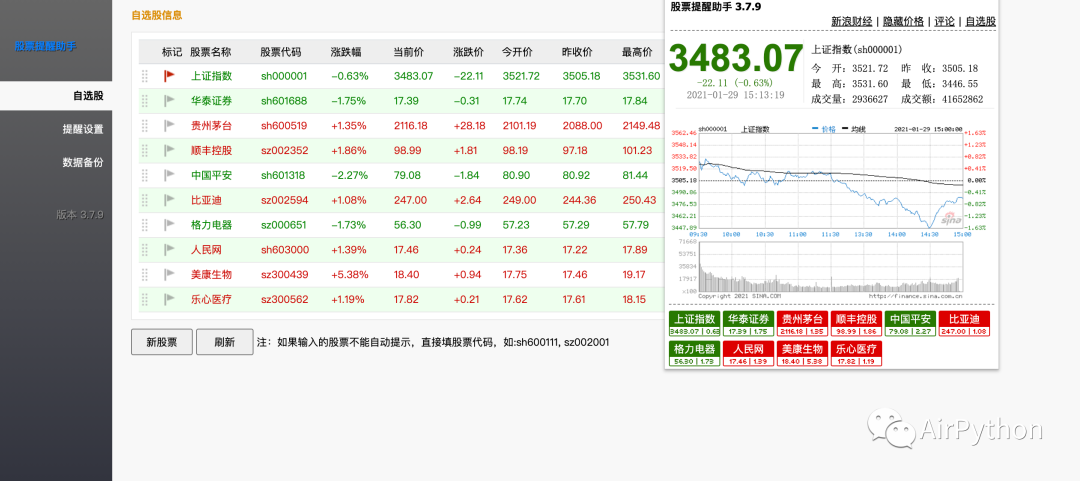
Task: Select the 上证指数 tile in popup
Action: point(694,324)
